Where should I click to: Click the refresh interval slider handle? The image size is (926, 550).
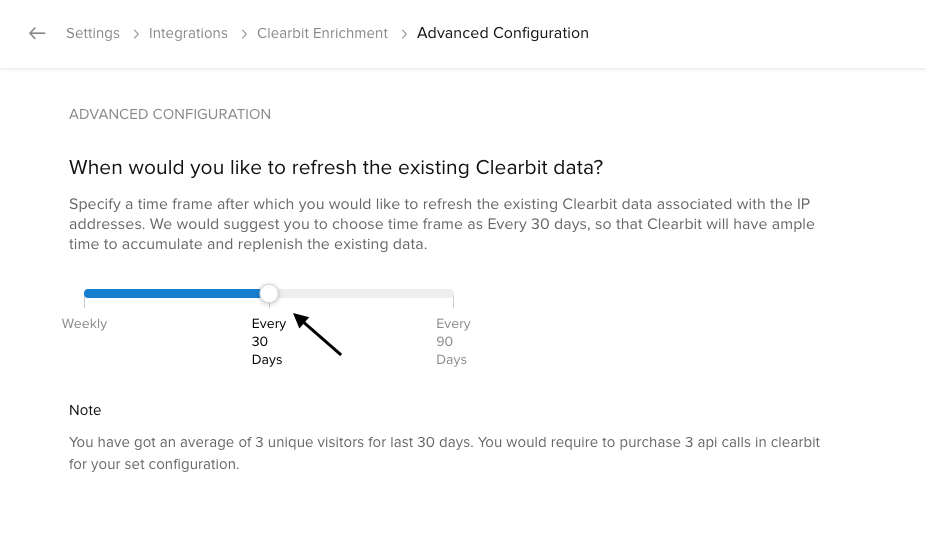pyautogui.click(x=269, y=293)
